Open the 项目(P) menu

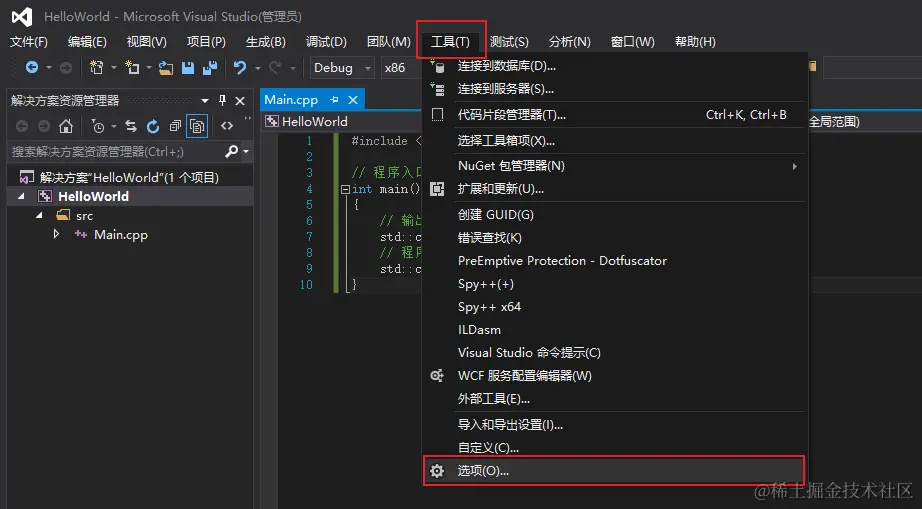[x=206, y=42]
